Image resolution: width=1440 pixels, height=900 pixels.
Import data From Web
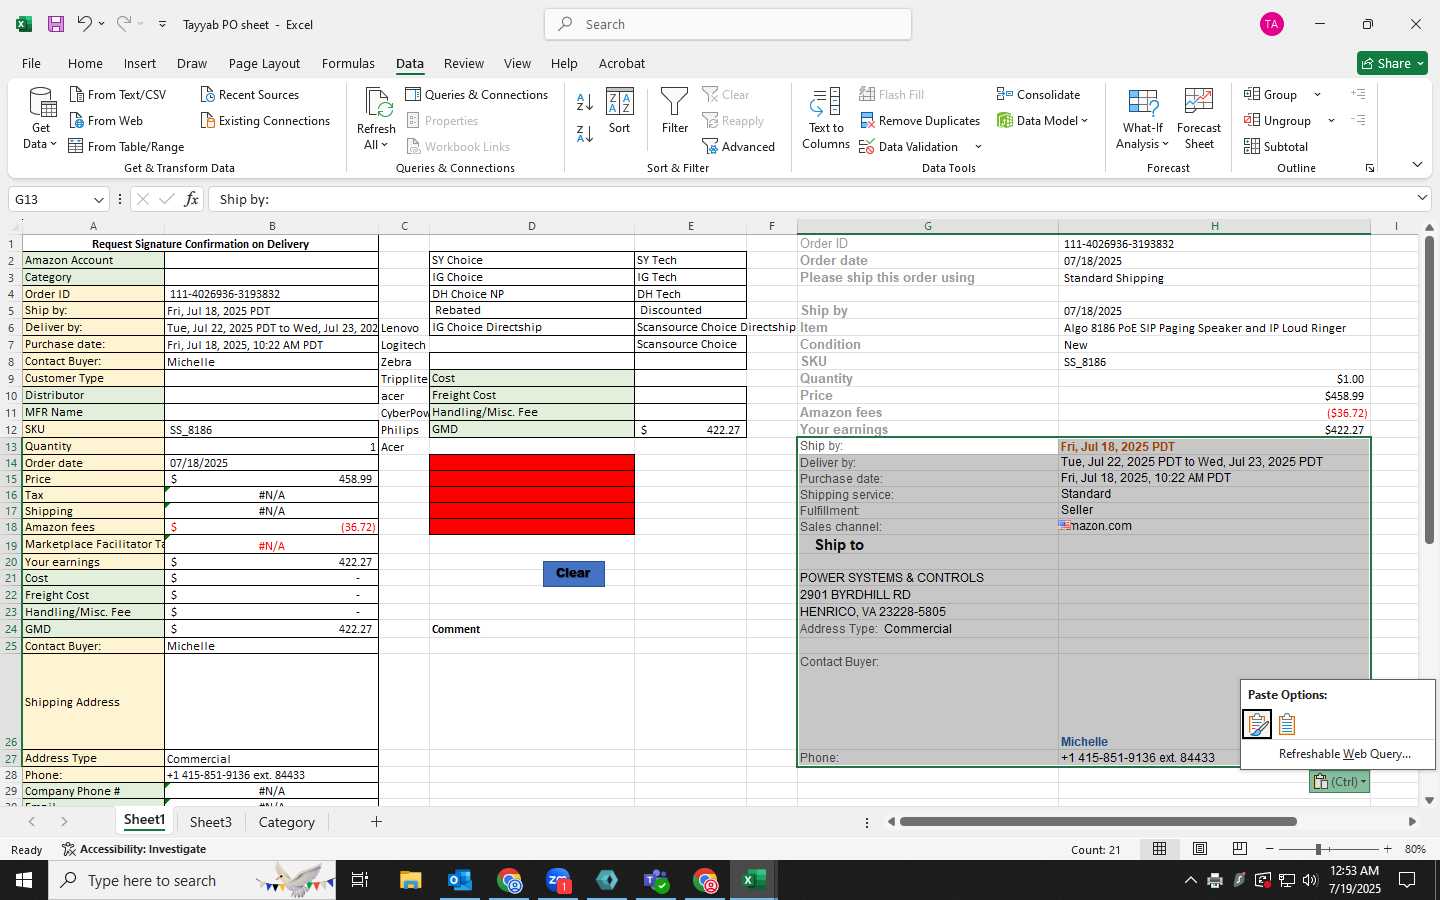106,120
